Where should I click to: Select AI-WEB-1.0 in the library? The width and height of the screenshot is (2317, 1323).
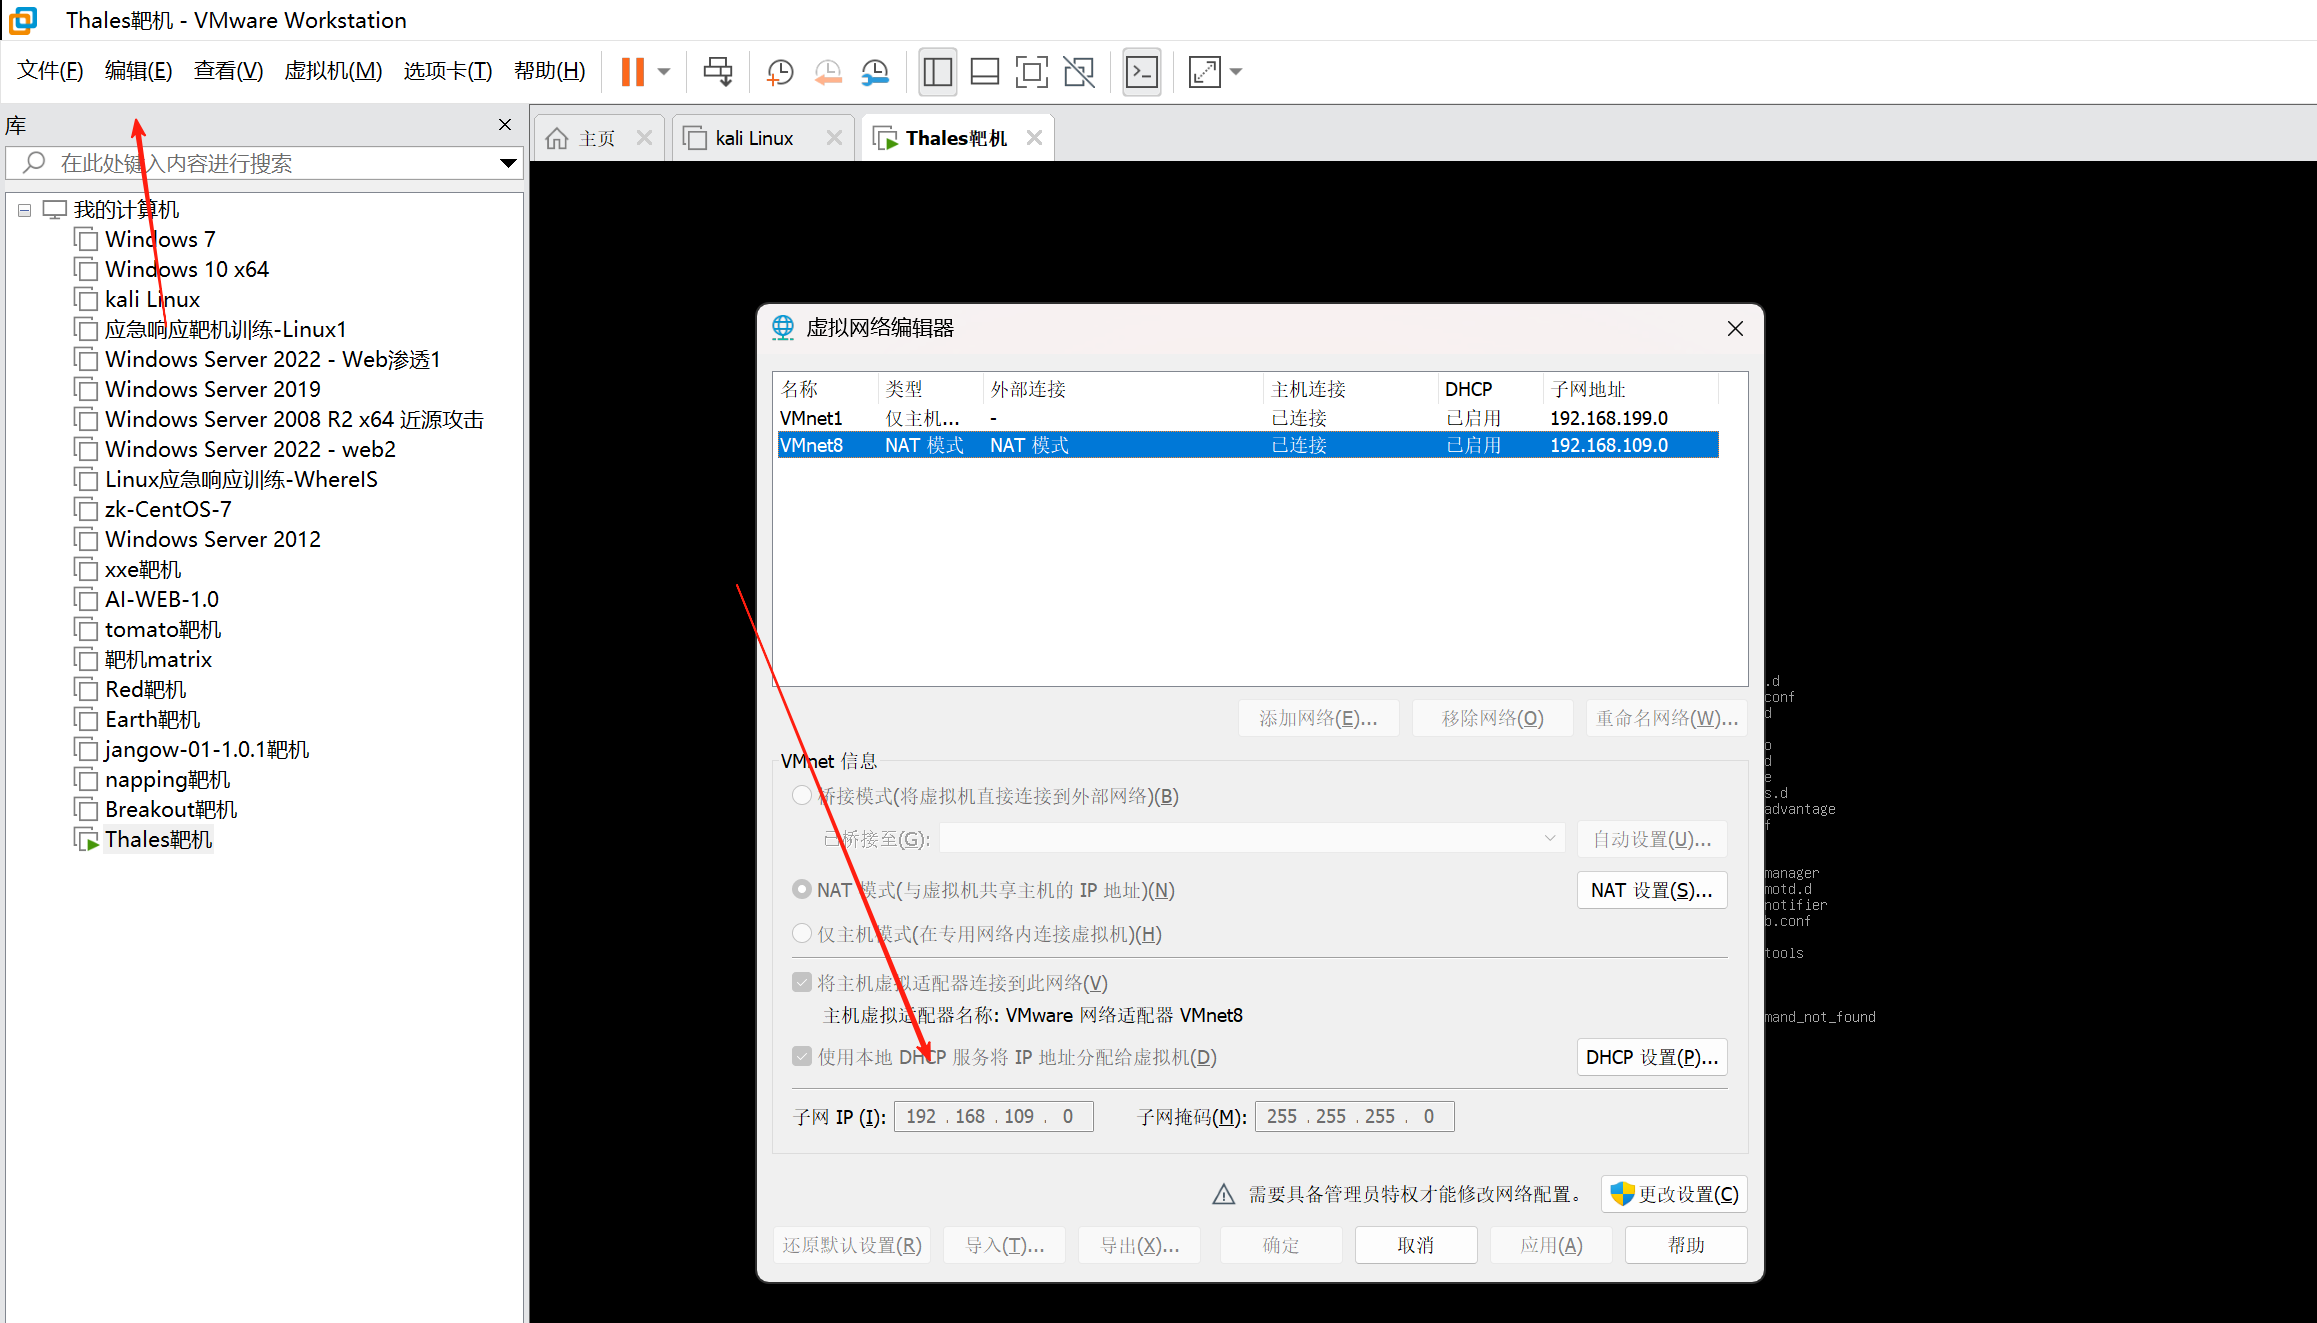(x=162, y=600)
